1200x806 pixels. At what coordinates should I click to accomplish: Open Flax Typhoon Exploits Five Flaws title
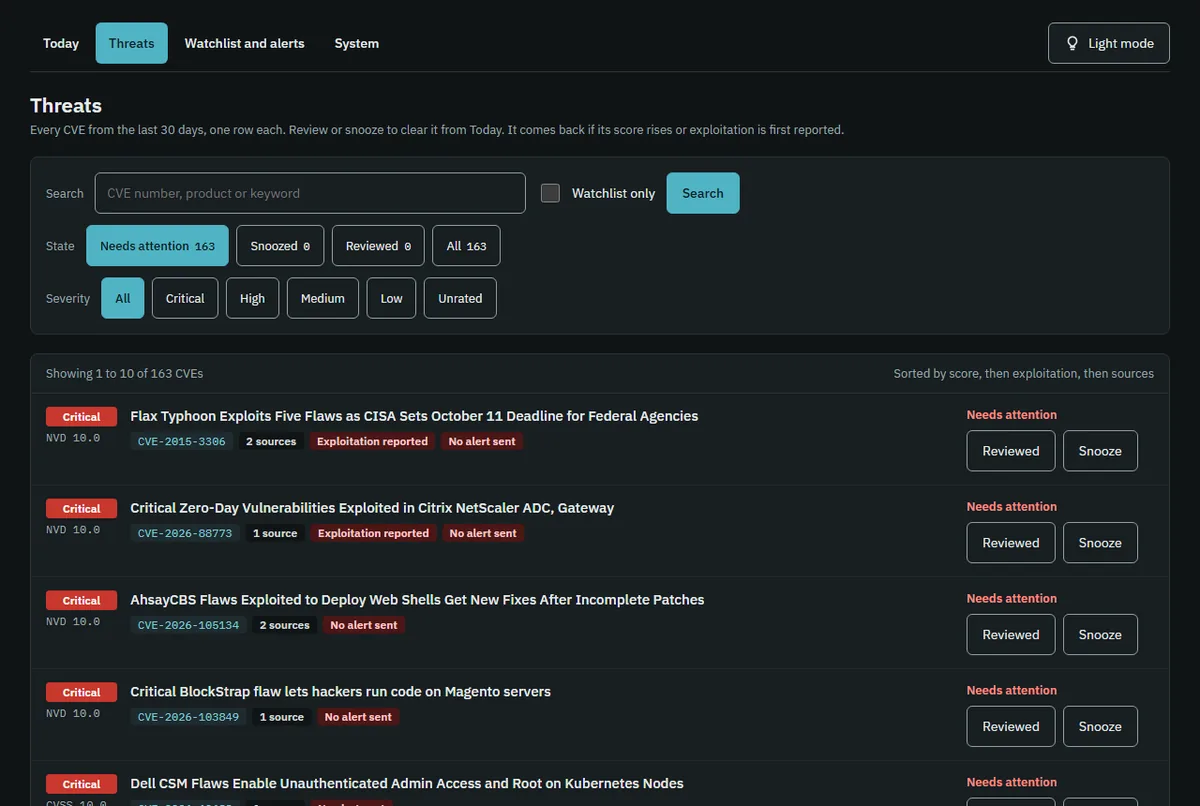pos(414,416)
